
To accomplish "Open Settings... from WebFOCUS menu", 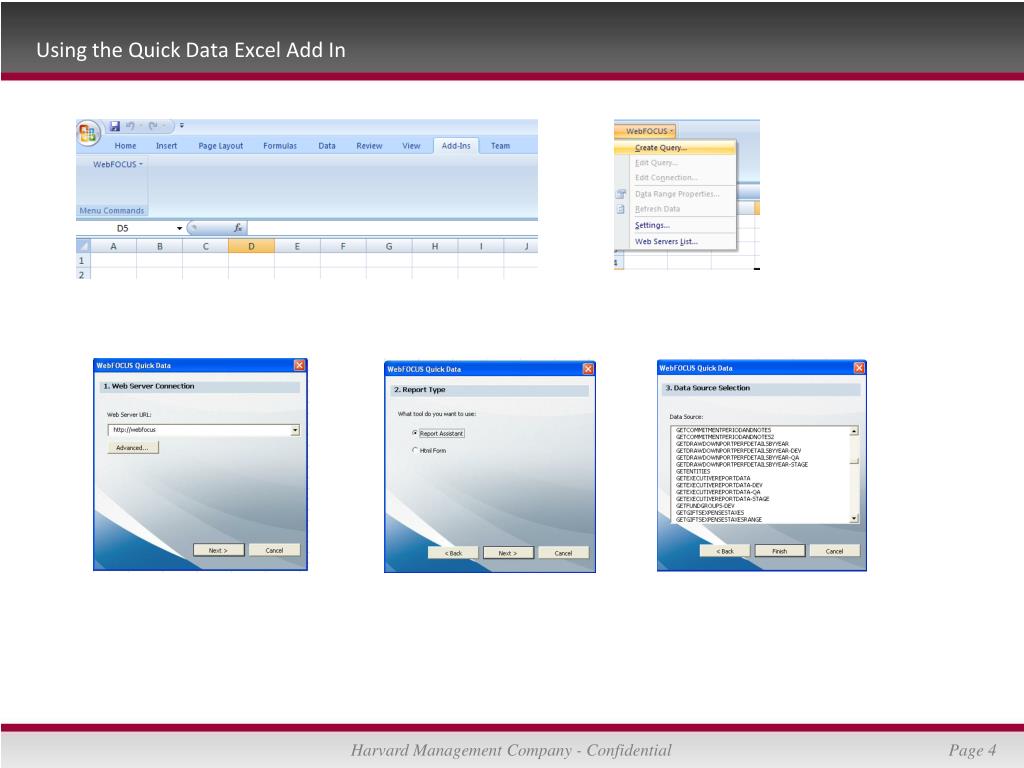I will [675, 225].
